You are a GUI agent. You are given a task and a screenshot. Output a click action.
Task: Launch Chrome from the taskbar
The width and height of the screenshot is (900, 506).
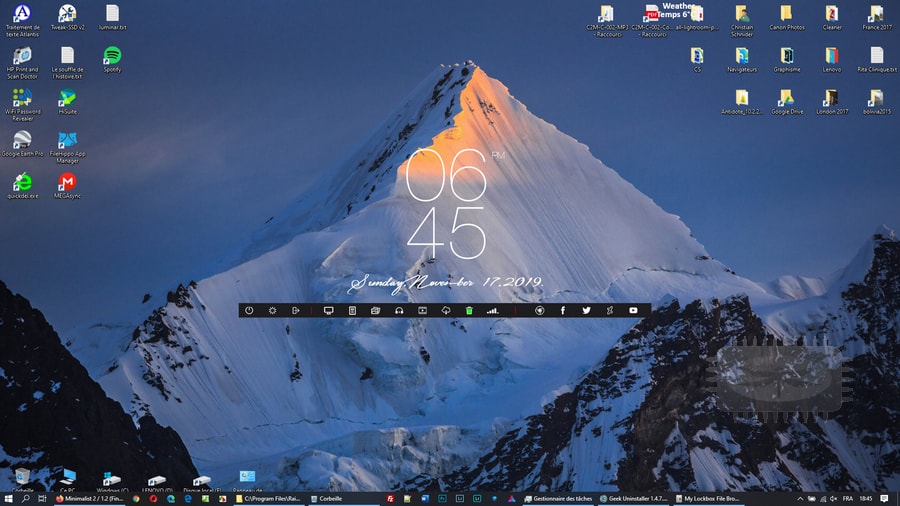point(136,499)
